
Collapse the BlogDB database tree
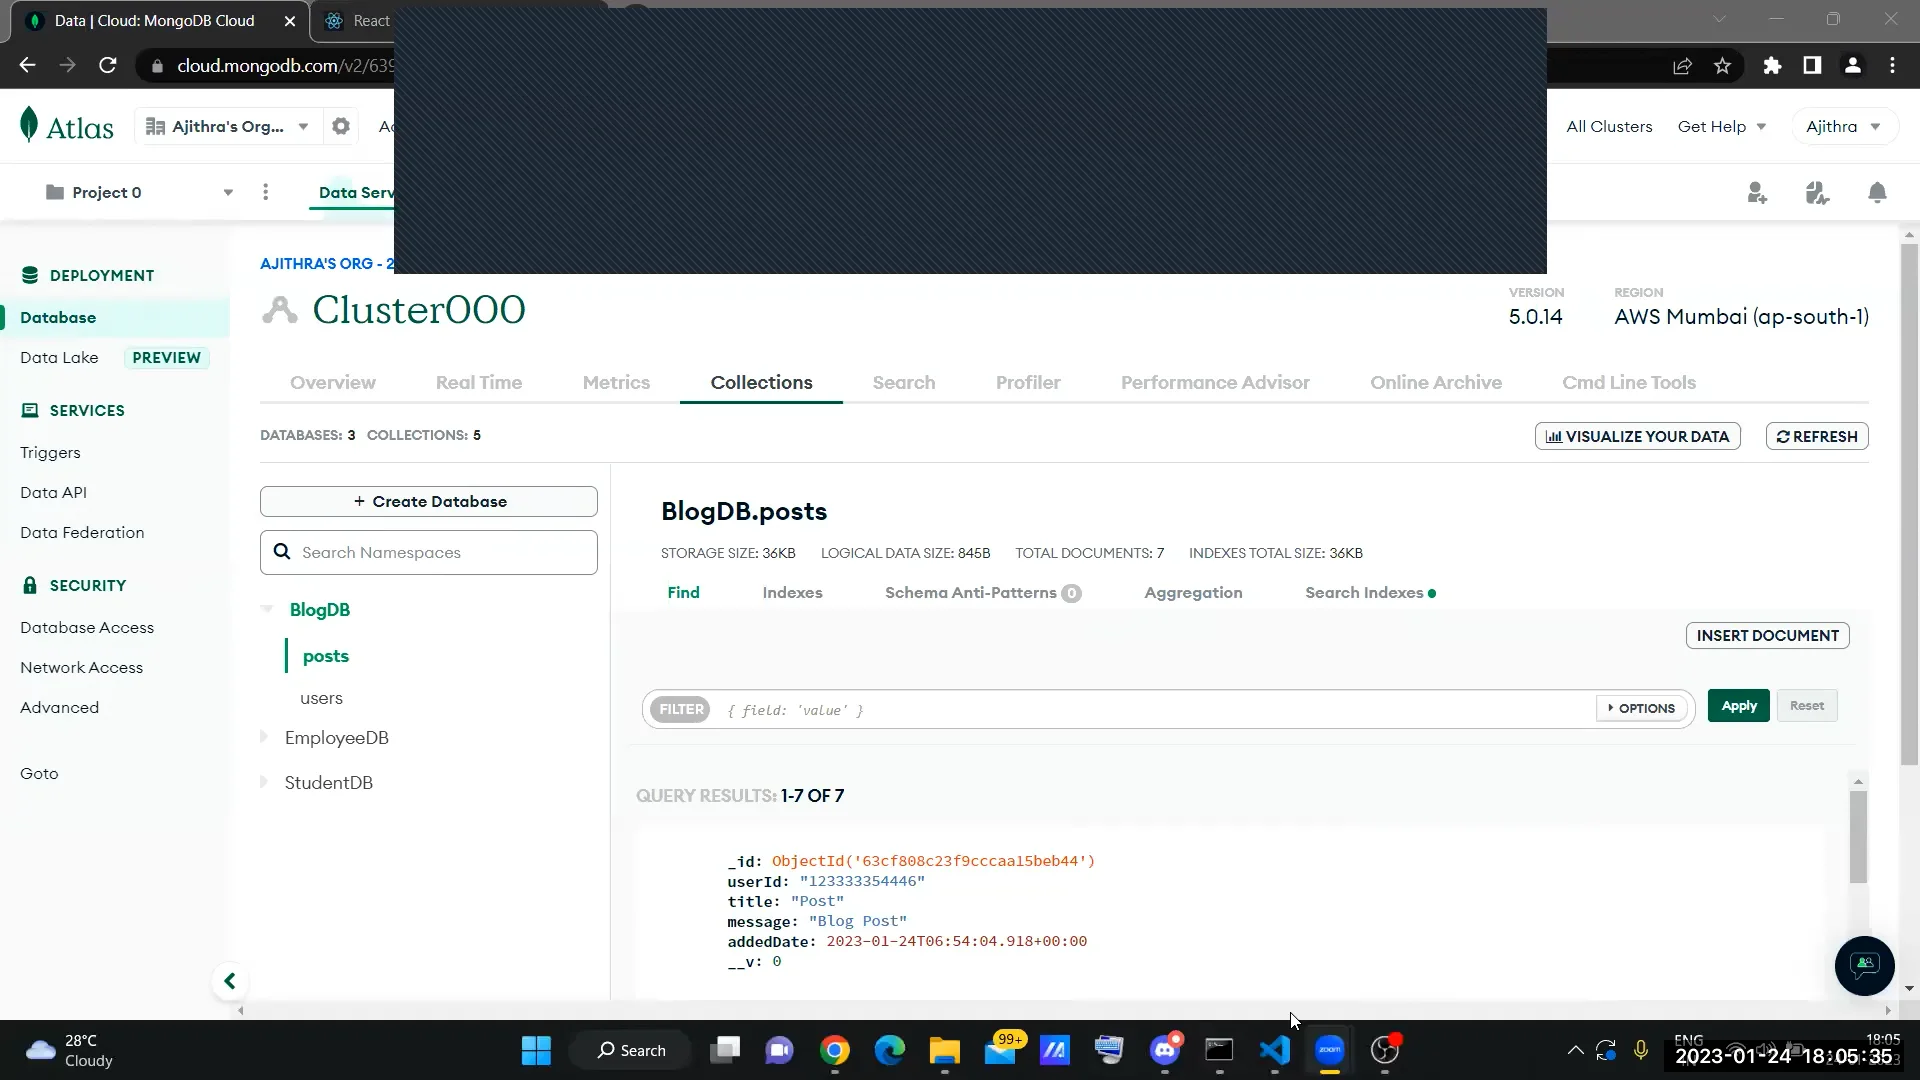click(266, 609)
